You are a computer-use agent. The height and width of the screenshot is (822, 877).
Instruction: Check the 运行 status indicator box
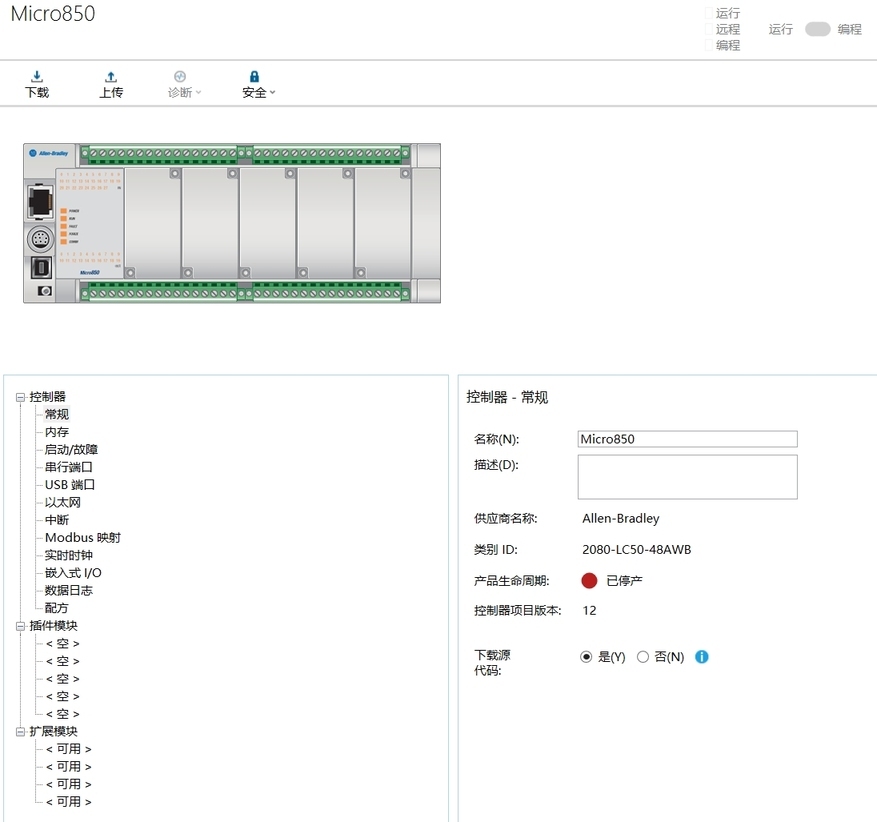click(709, 13)
